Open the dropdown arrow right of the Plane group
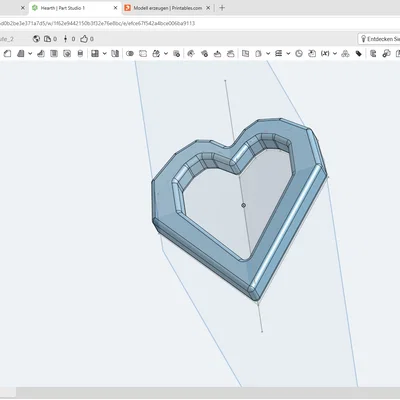This screenshot has width=400, height=400. 268,53
